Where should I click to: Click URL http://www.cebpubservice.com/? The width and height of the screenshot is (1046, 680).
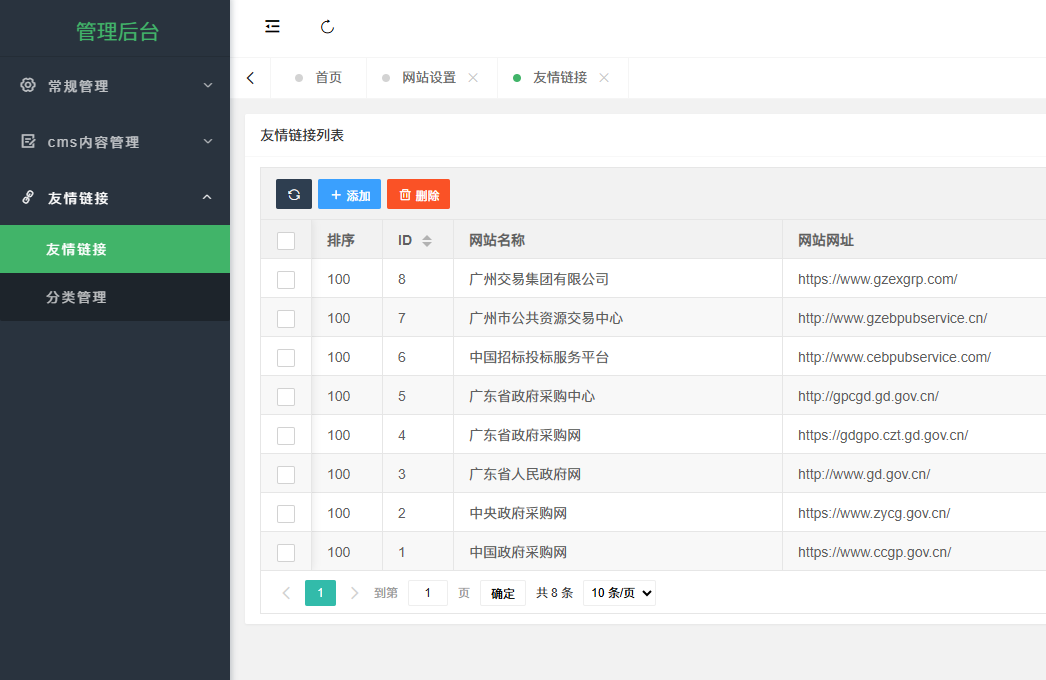(895, 357)
